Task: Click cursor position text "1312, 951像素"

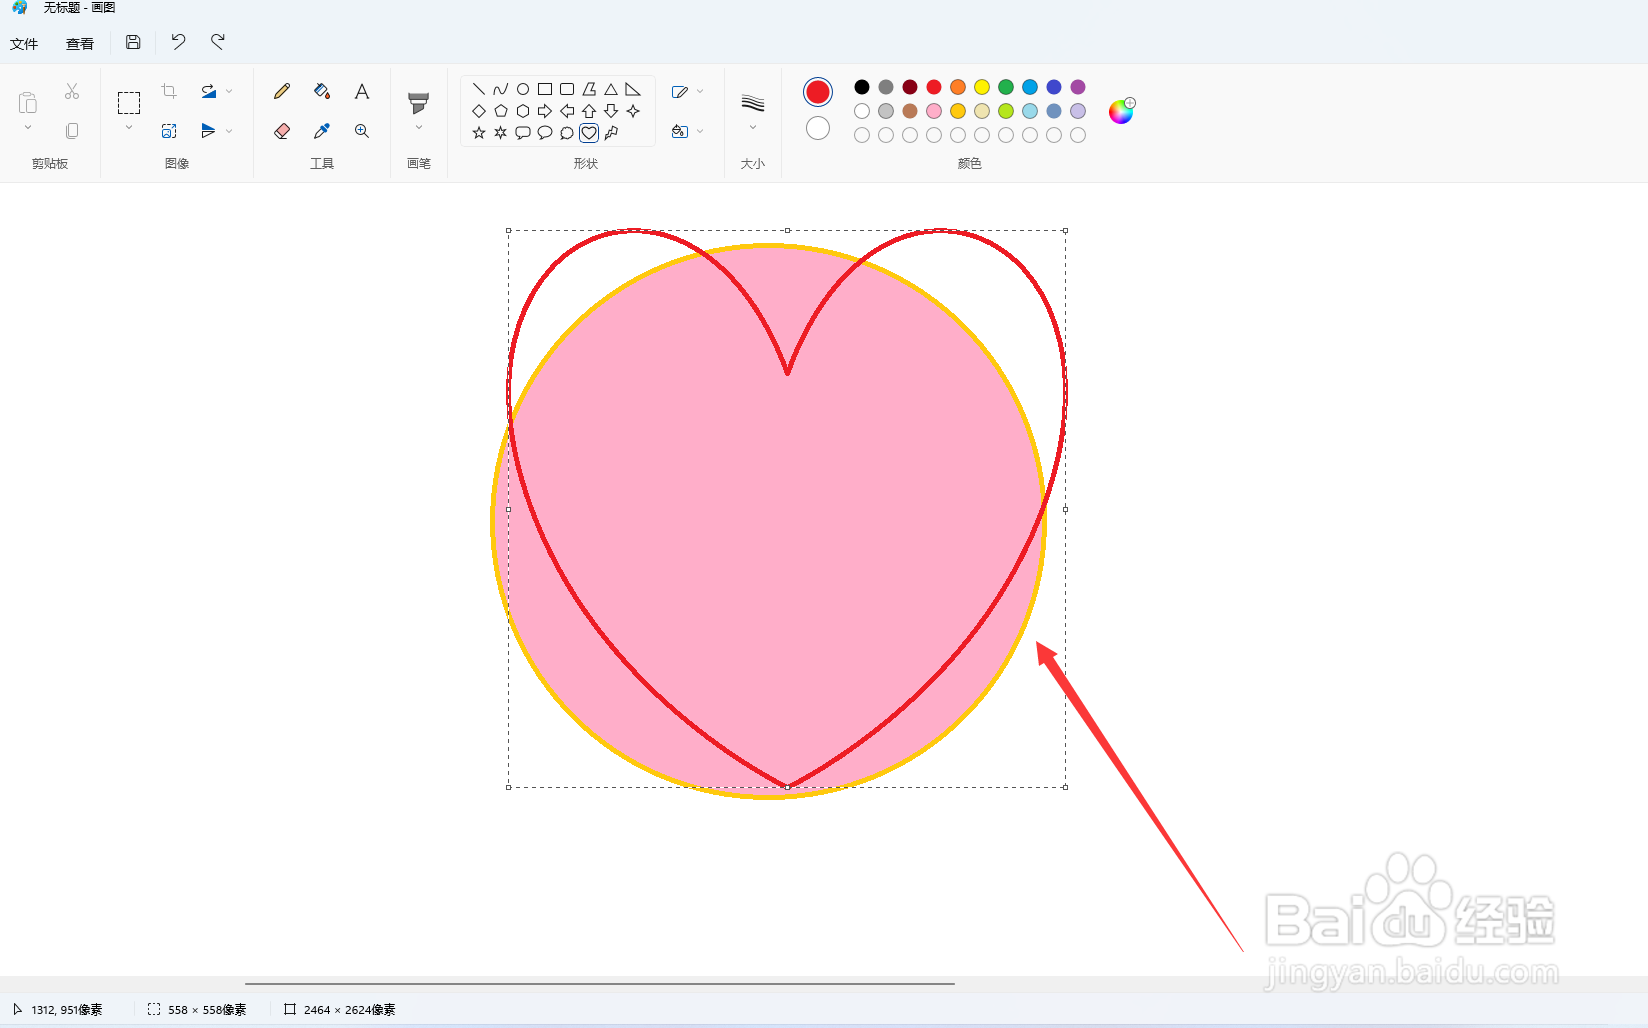Action: coord(67,1010)
